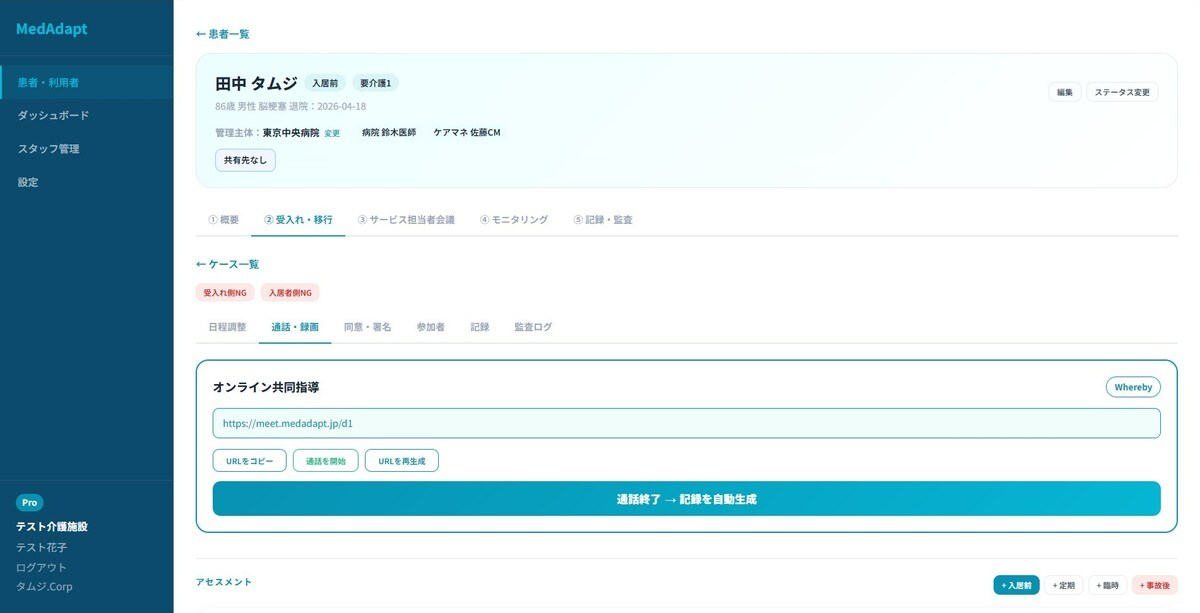1200x613 pixels.
Task: Click the Pro plan badge
Action: 30,503
